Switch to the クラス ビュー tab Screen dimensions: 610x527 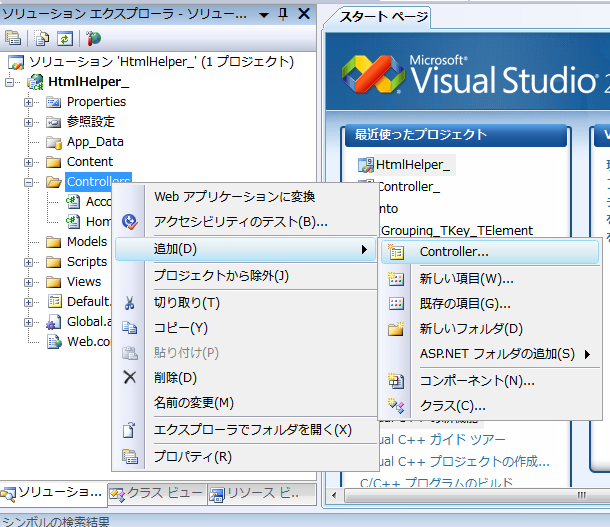pos(157,494)
